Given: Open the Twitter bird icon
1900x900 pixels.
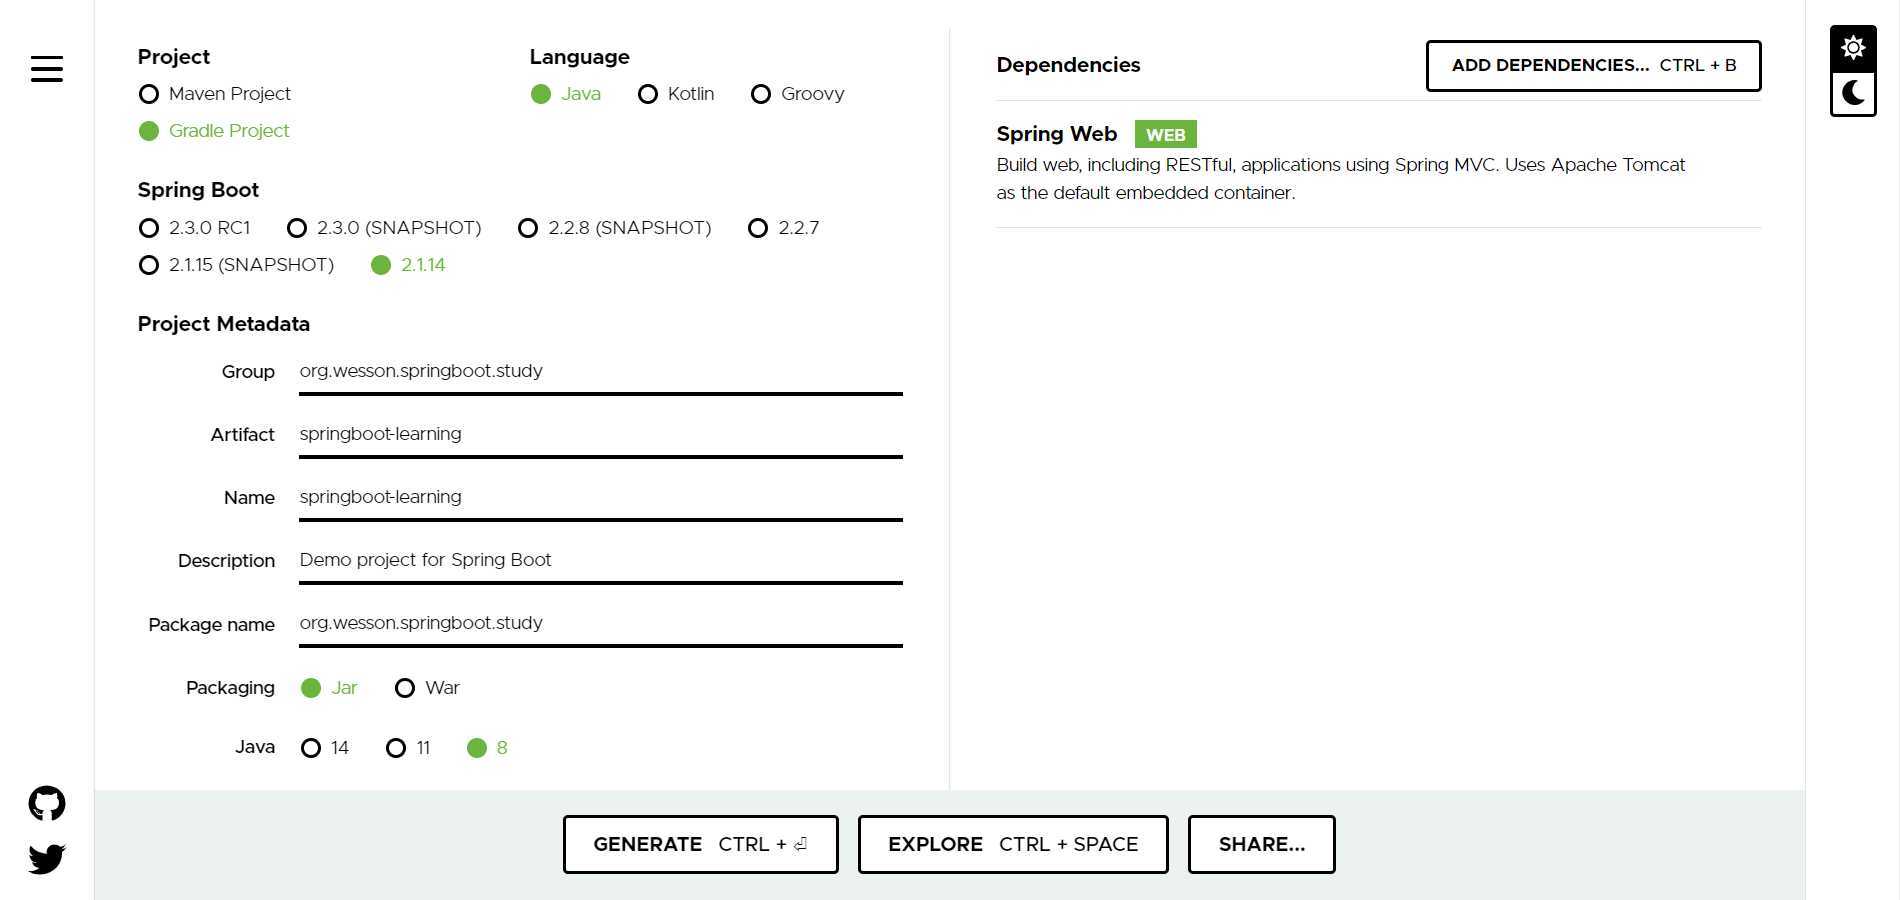Looking at the screenshot, I should click(x=47, y=858).
